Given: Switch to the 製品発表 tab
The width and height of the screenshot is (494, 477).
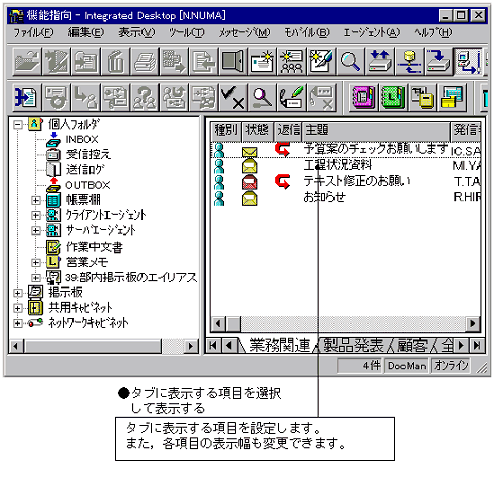Looking at the screenshot, I should (353, 345).
